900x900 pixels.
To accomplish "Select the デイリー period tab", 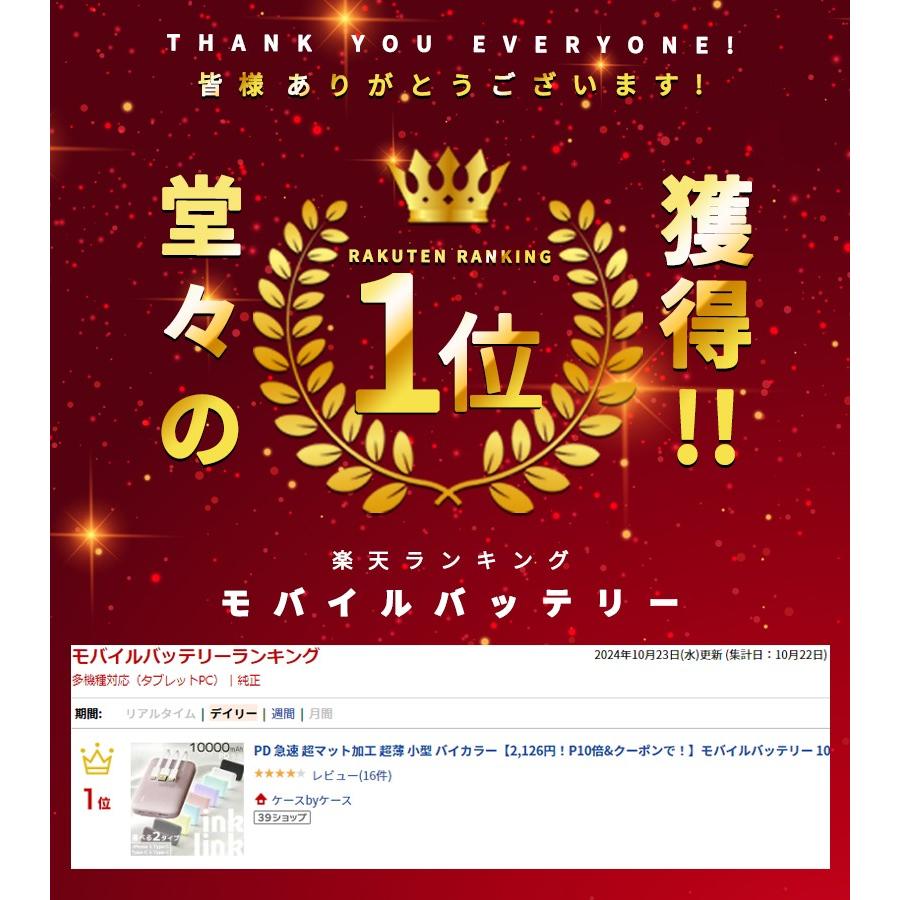I will (233, 713).
